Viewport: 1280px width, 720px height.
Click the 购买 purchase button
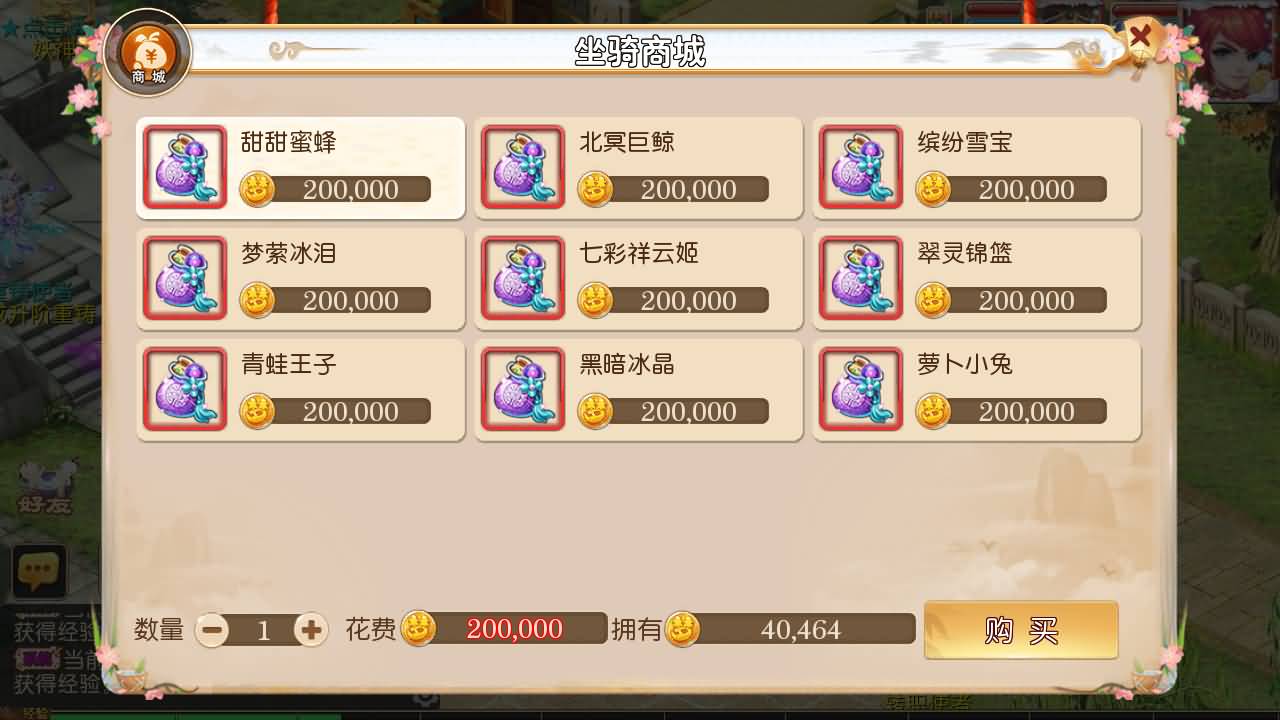tap(1021, 630)
